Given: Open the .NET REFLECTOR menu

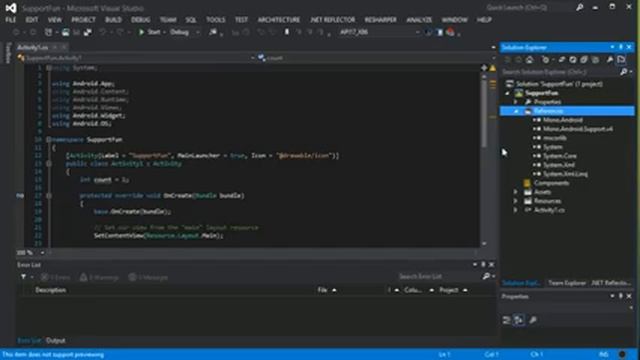Looking at the screenshot, I should [333, 20].
